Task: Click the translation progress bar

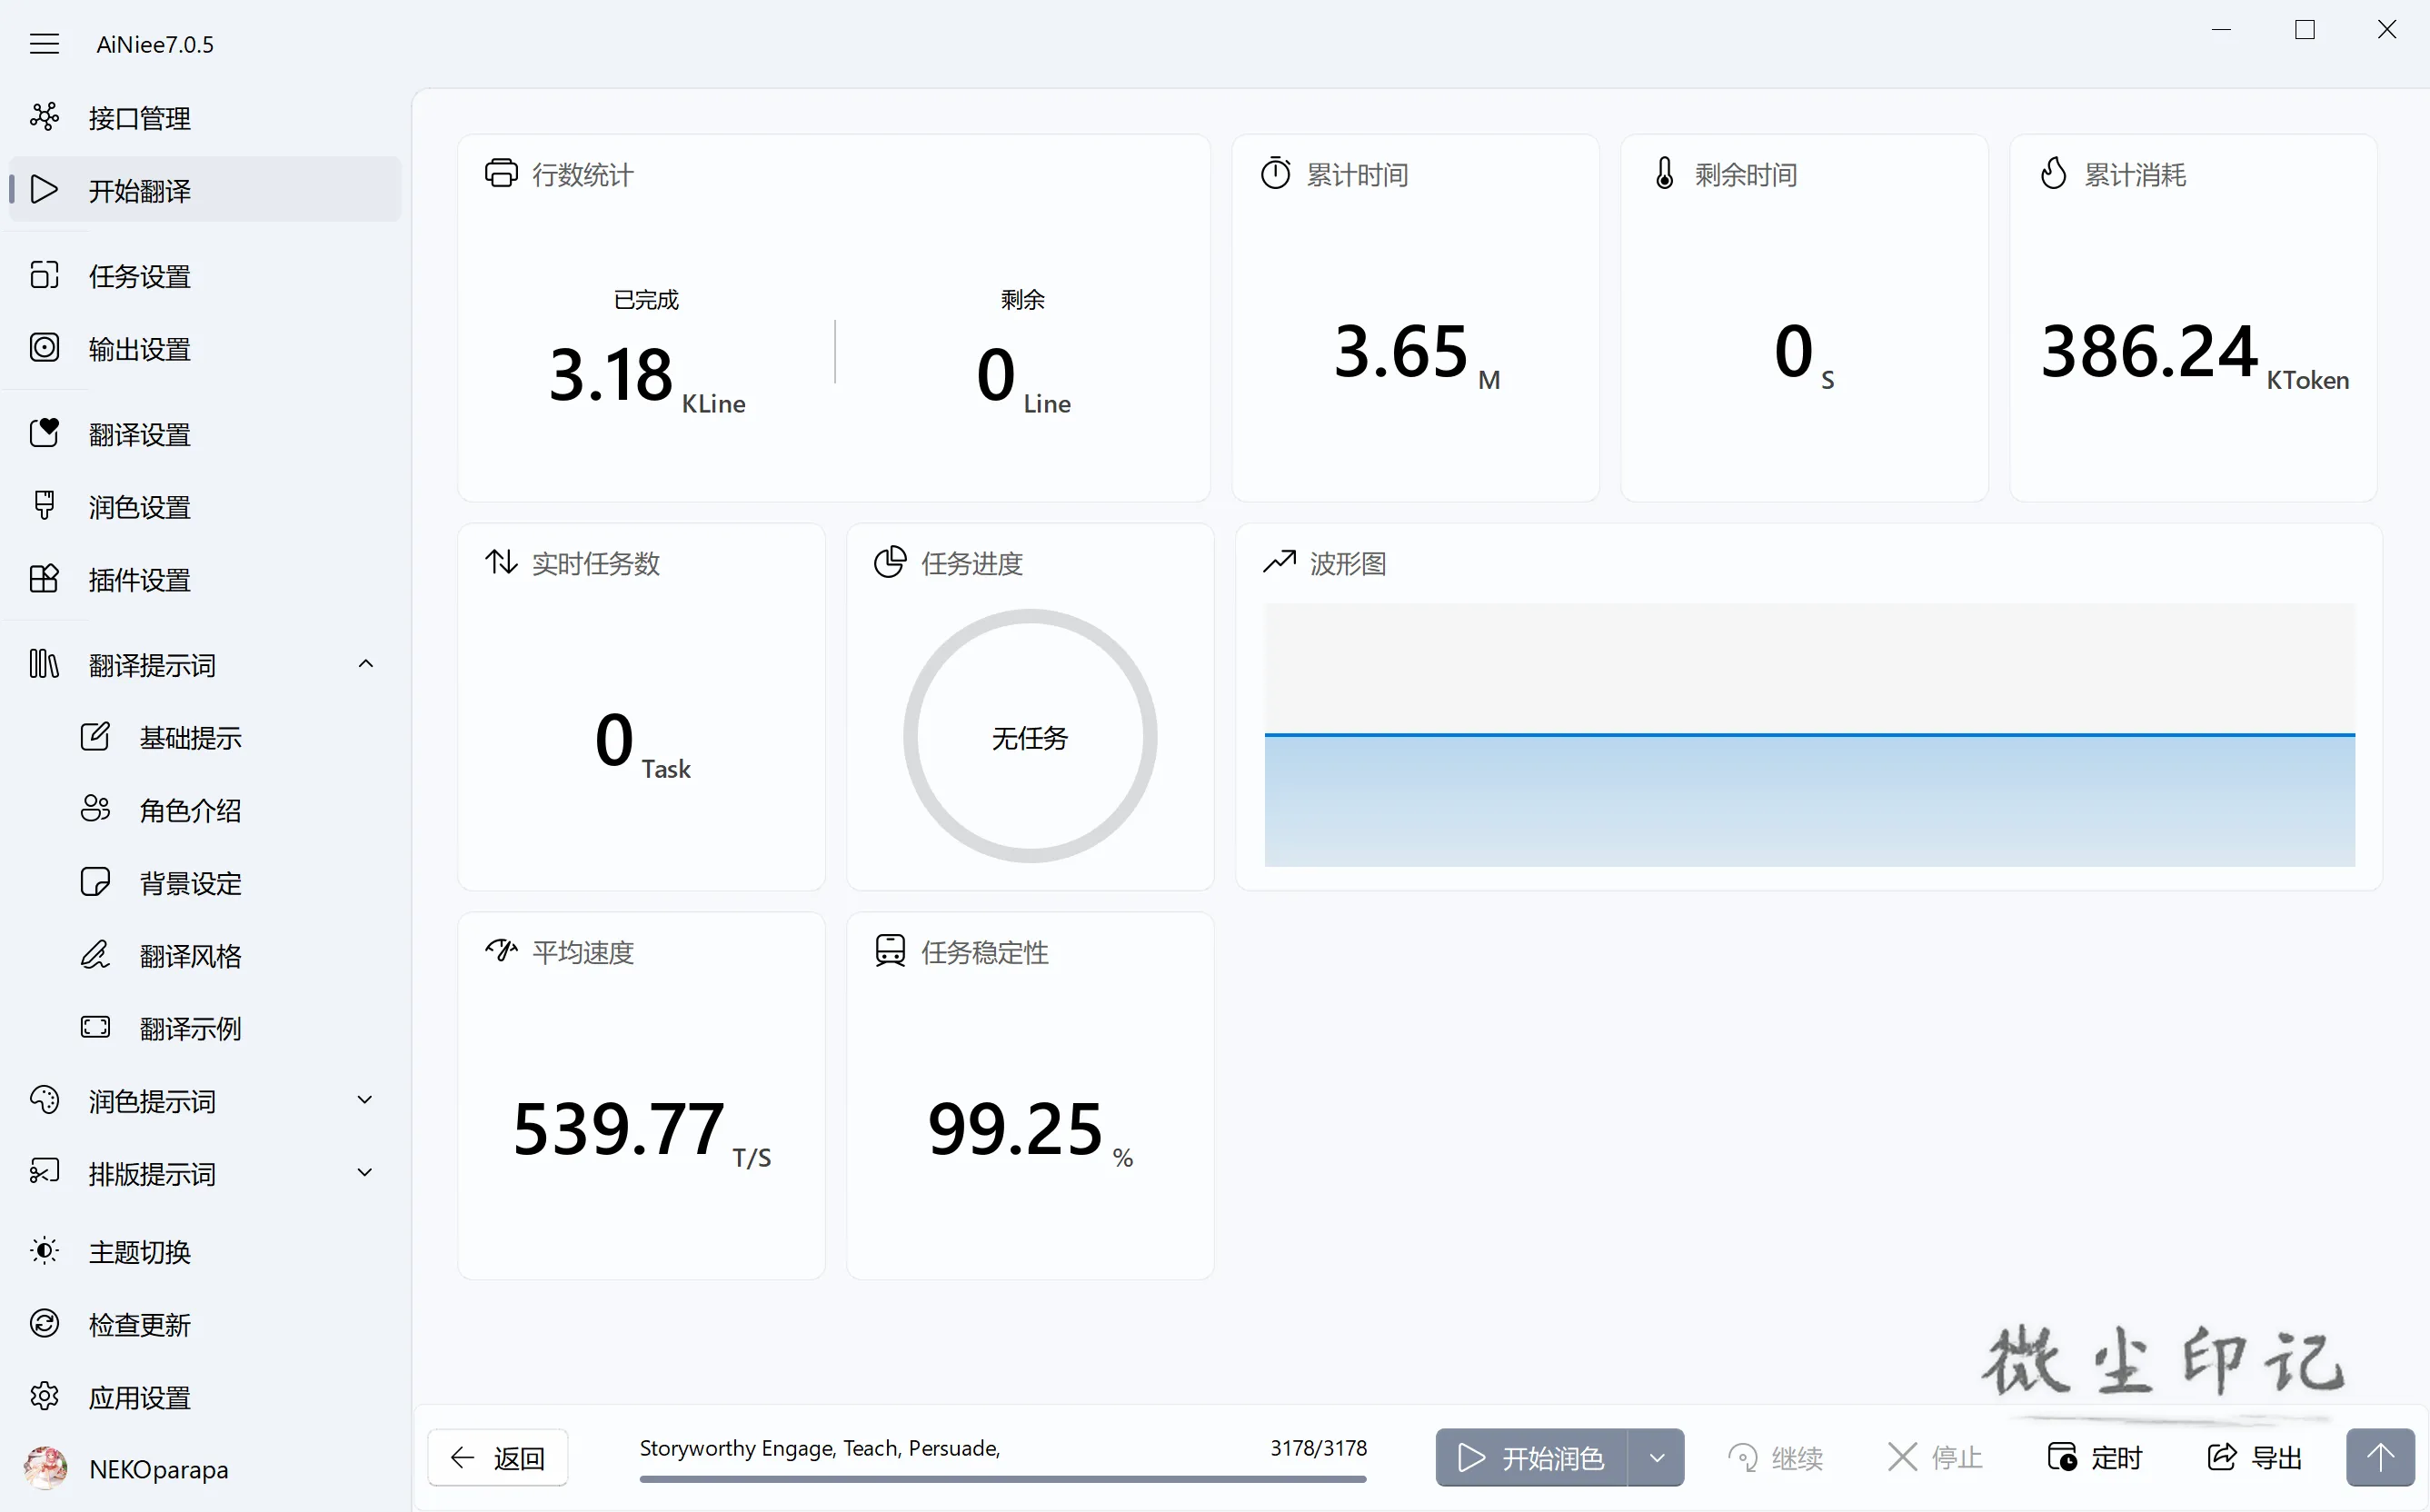Action: [1003, 1478]
